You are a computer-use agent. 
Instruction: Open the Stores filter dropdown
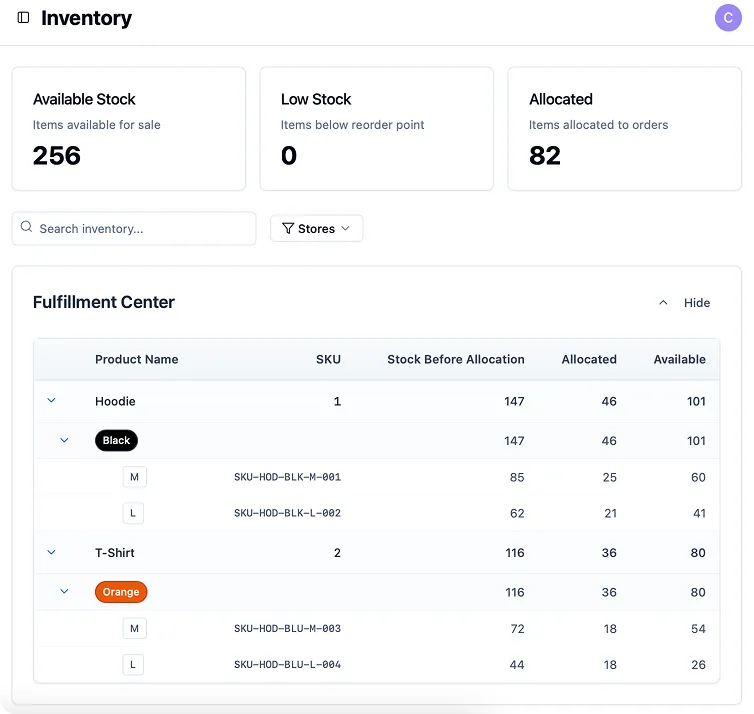point(316,229)
